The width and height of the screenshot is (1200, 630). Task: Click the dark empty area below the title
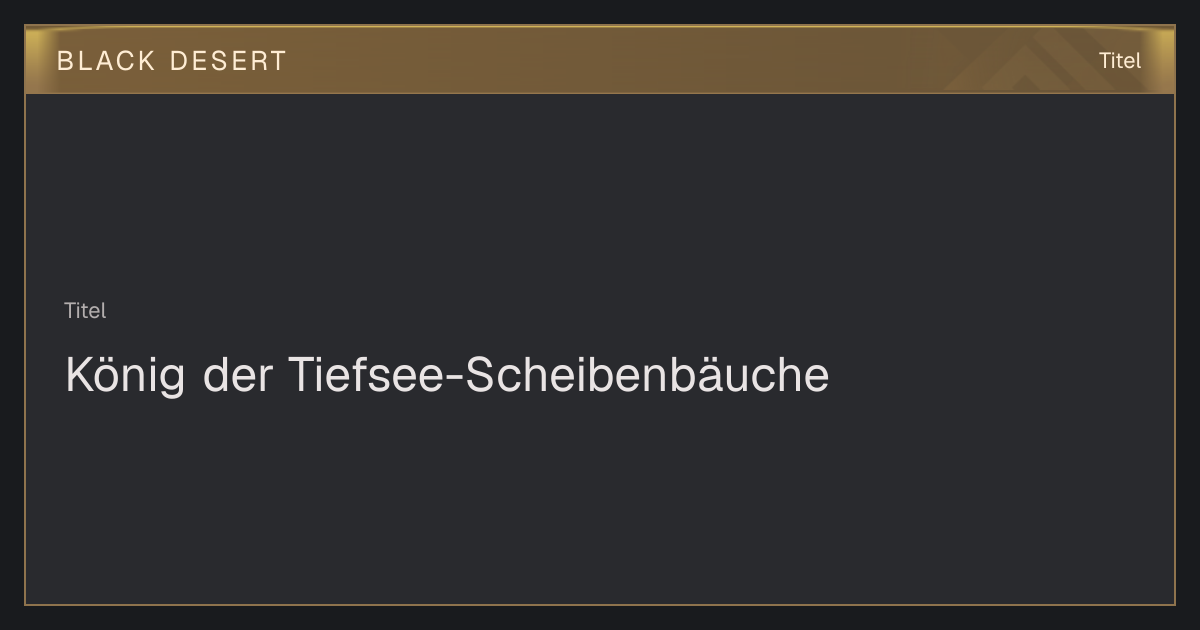pos(600,500)
